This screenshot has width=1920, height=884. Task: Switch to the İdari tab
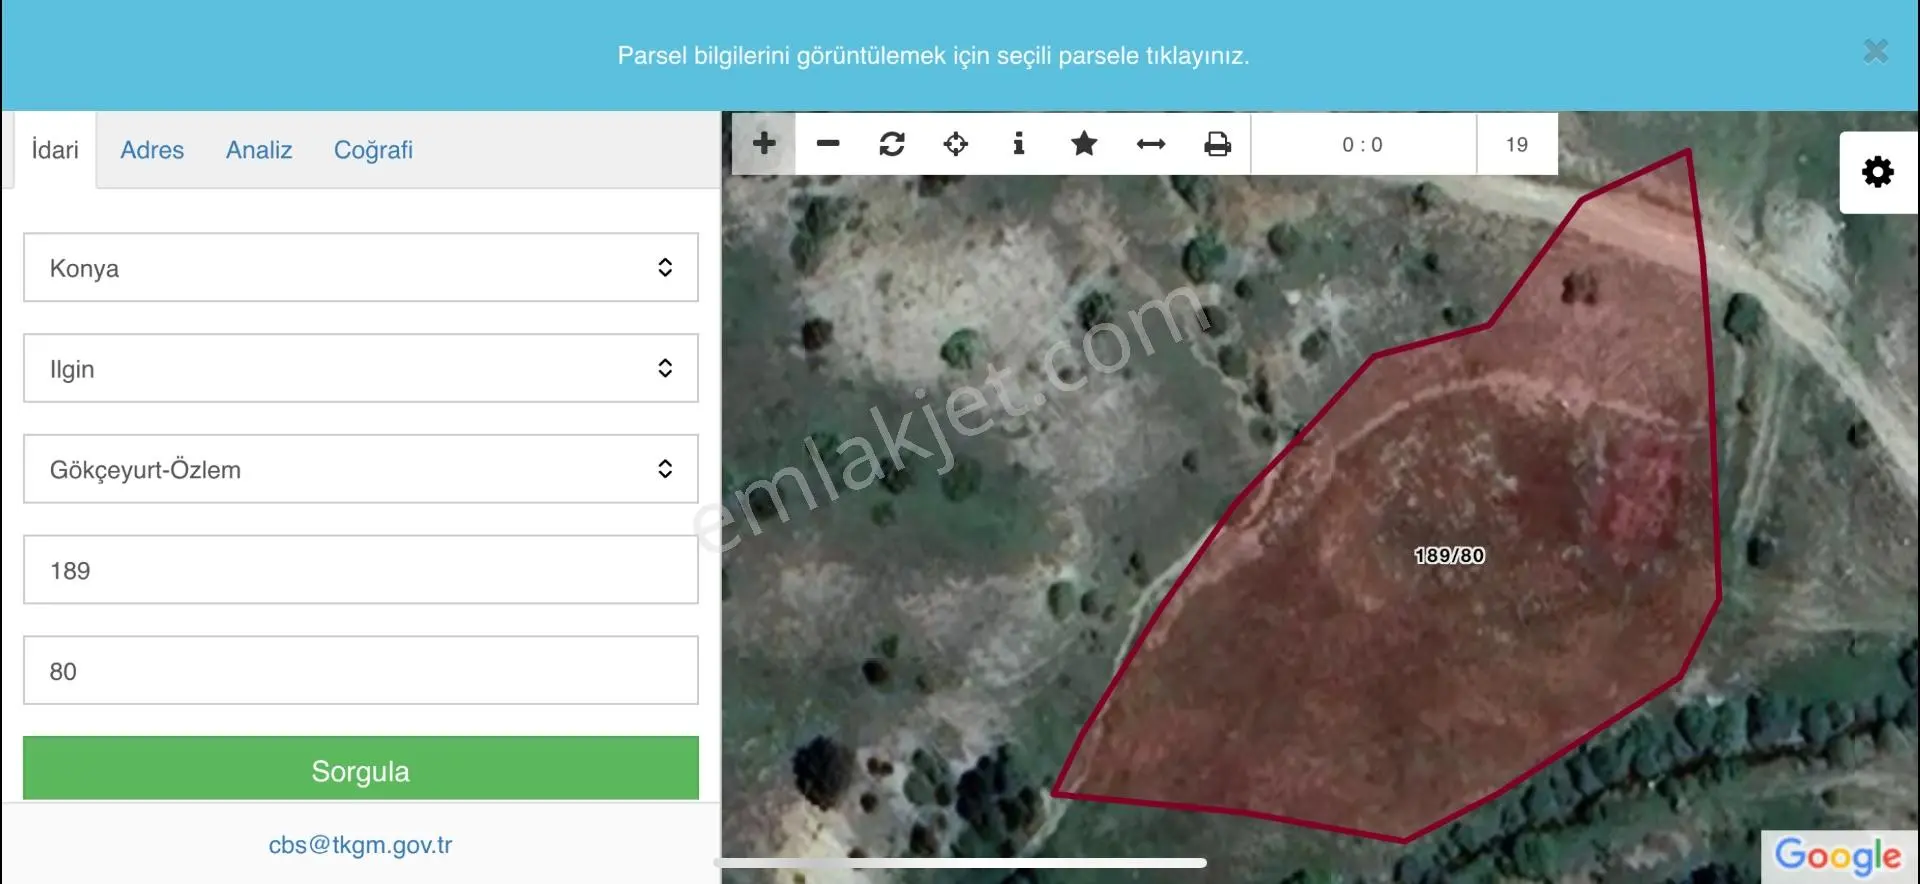pos(55,150)
